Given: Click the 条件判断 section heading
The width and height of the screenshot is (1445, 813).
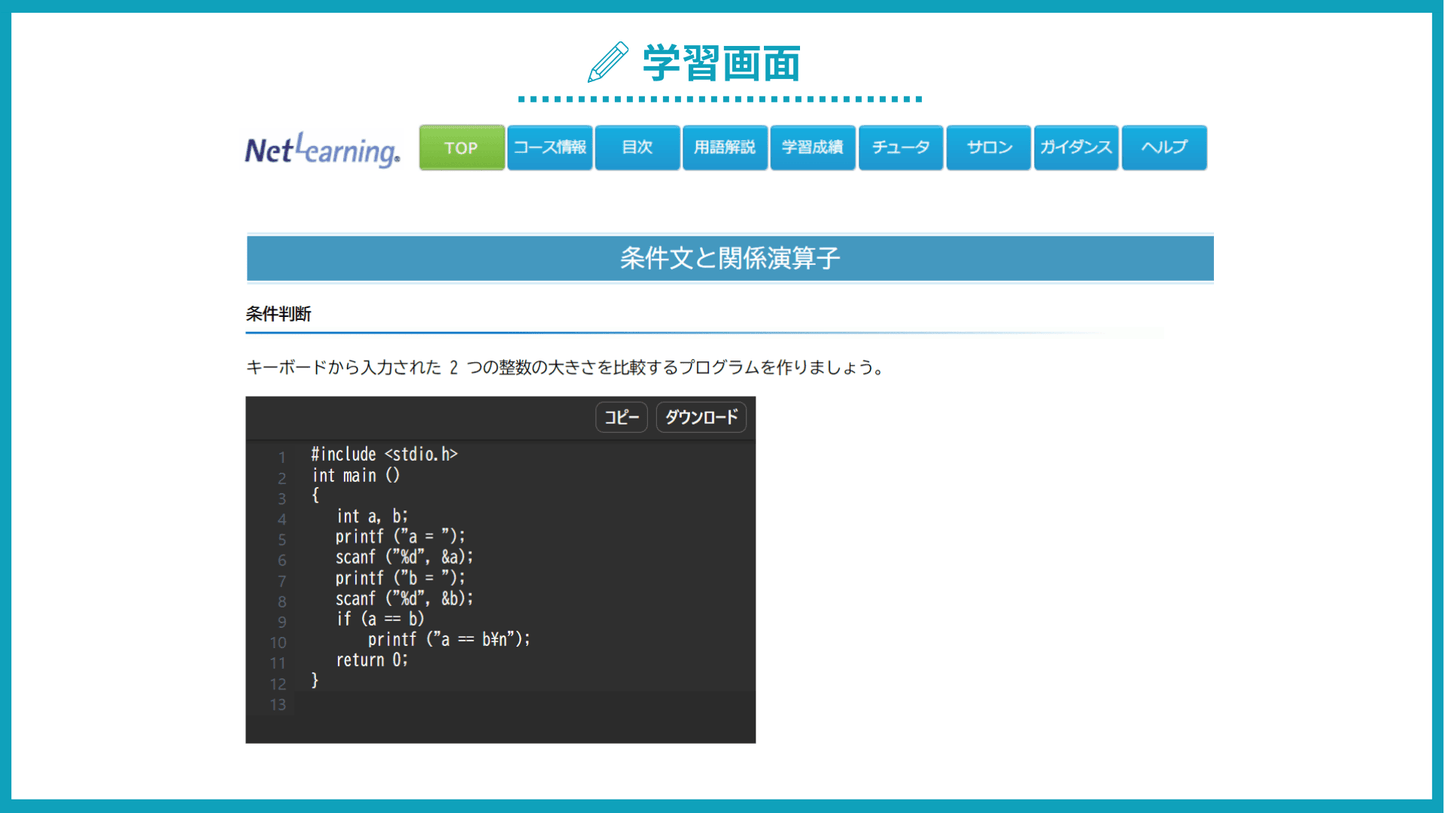Looking at the screenshot, I should [279, 314].
